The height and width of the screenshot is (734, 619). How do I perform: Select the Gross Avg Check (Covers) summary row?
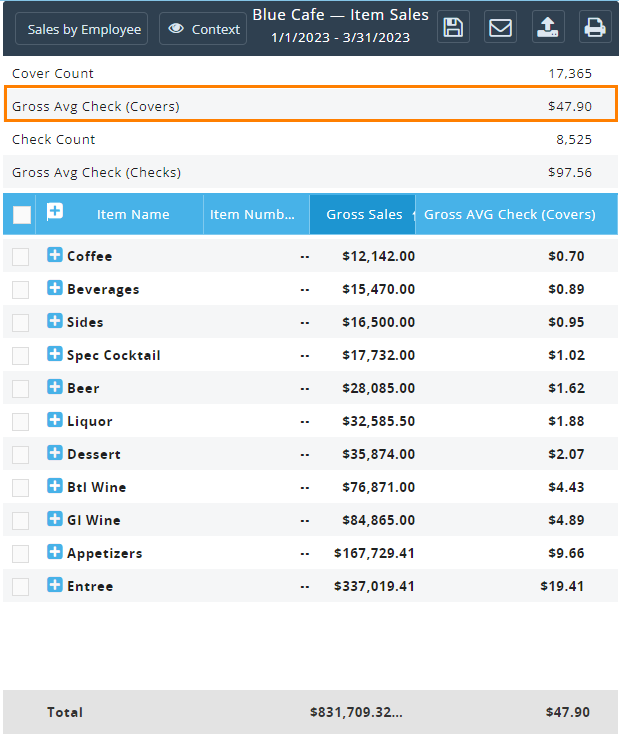pyautogui.click(x=310, y=106)
